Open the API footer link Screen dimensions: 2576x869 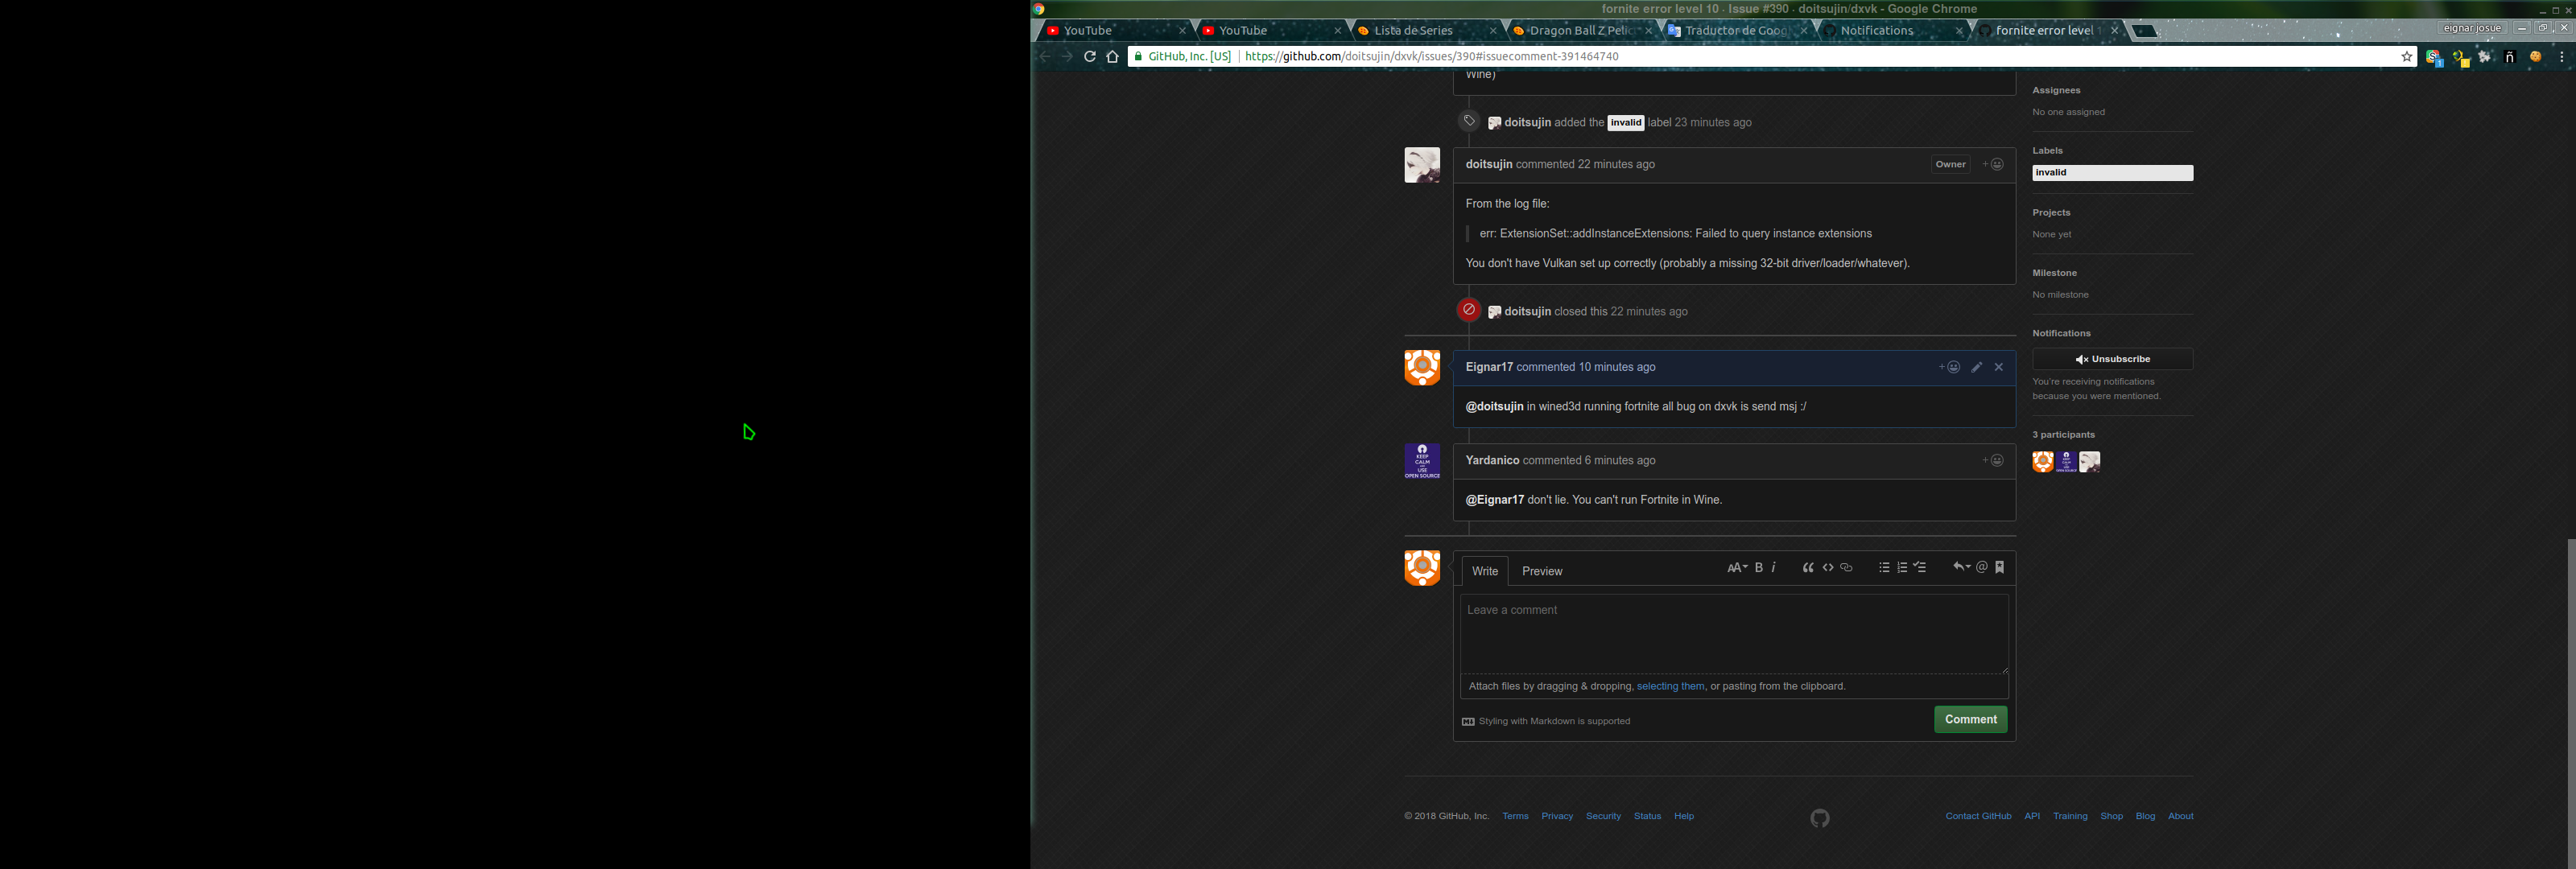click(2032, 816)
